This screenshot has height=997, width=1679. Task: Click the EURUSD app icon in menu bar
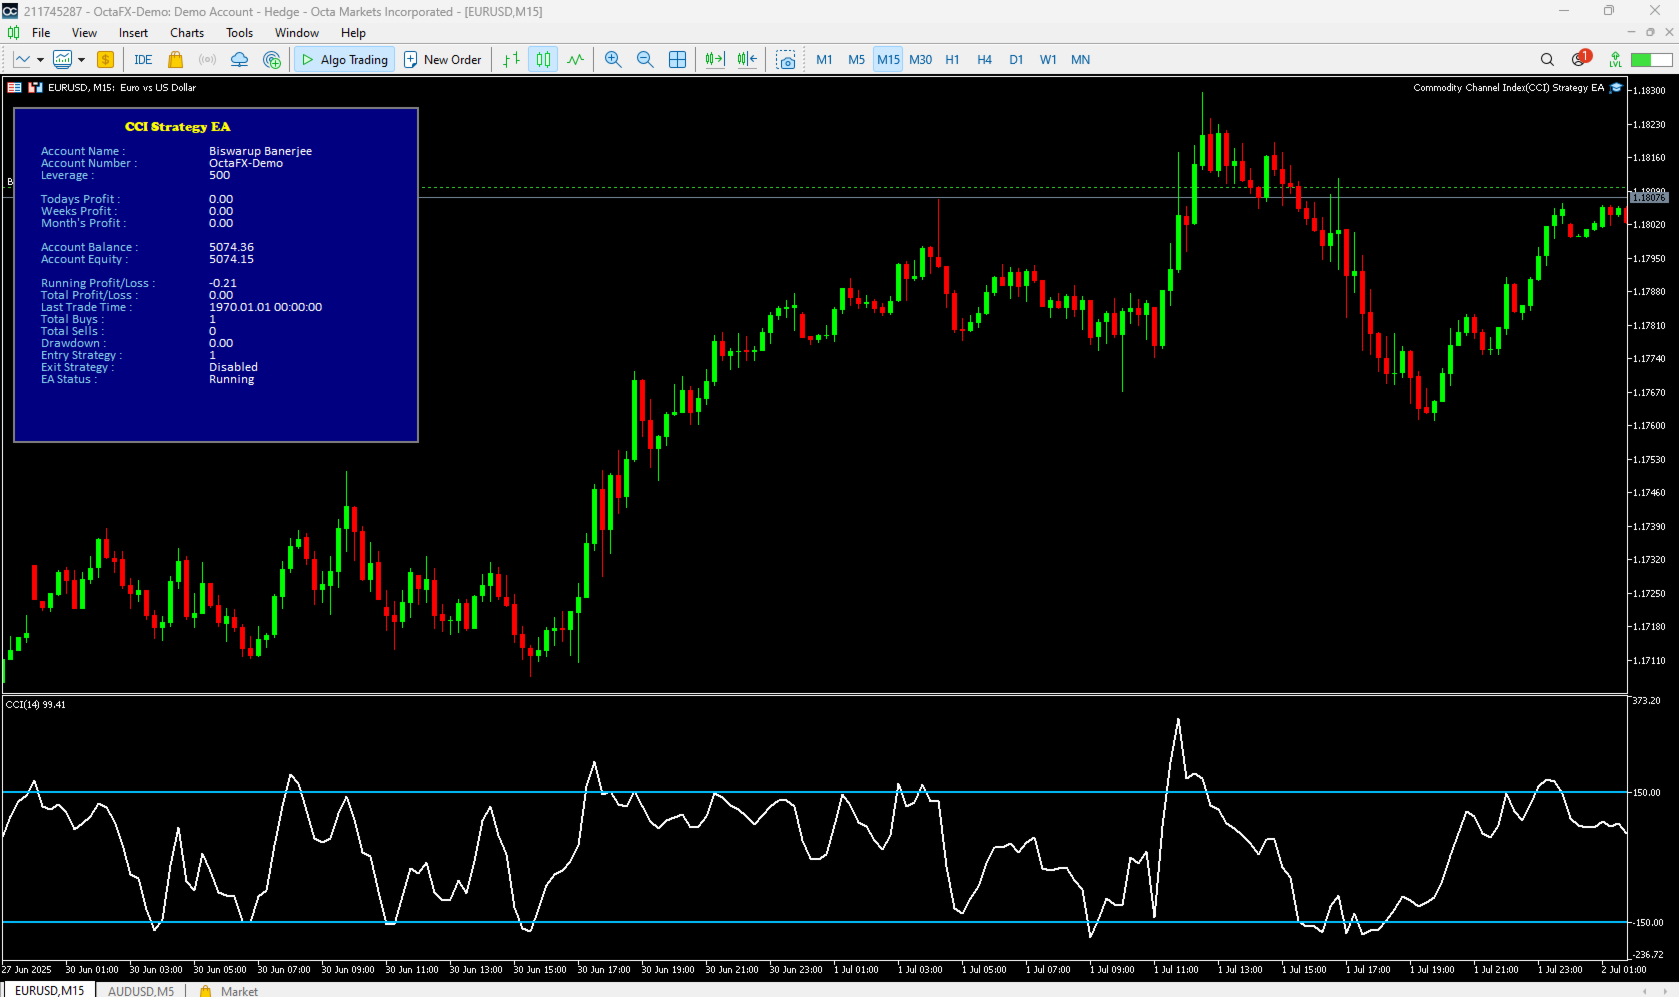tap(13, 33)
